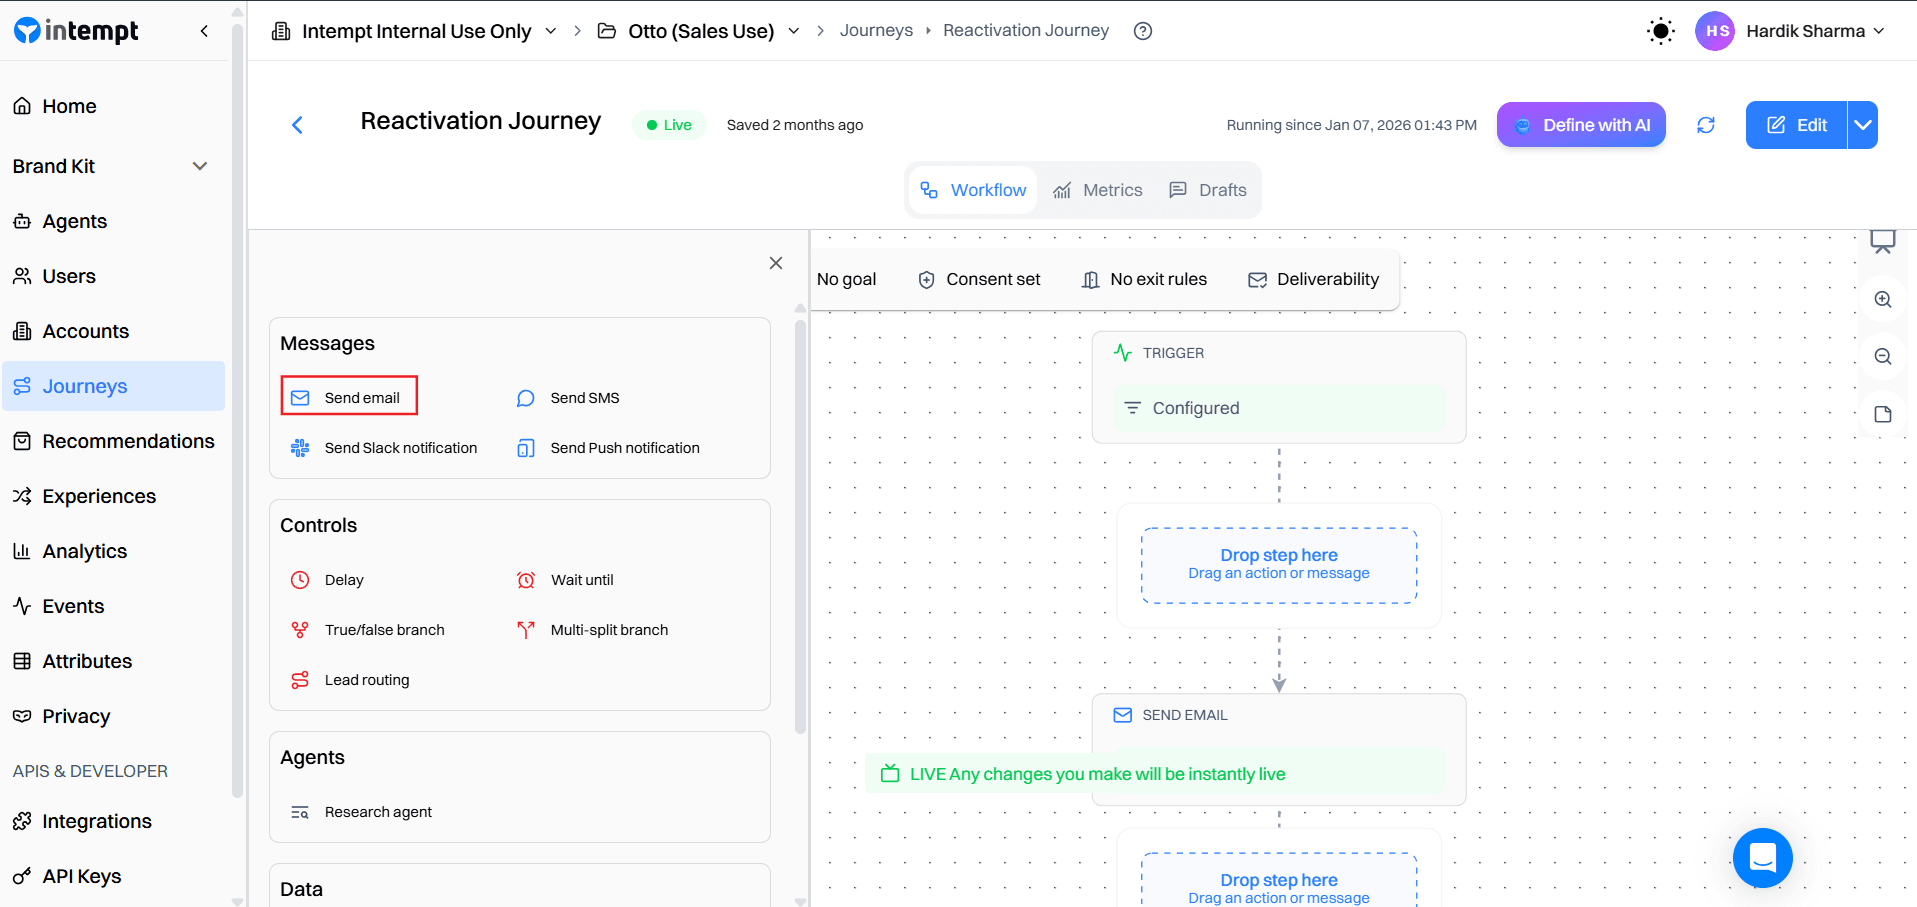Screen dimensions: 1917x907
Task: Select the True/false branch control
Action: coord(384,629)
